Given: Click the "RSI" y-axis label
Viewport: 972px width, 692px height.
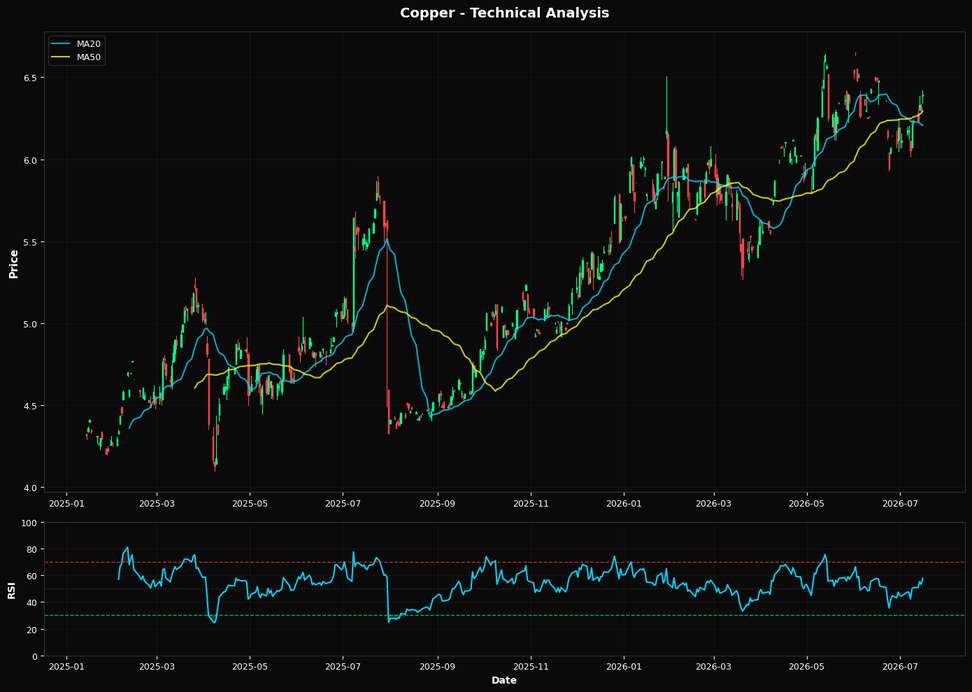Looking at the screenshot, I should [x=11, y=590].
